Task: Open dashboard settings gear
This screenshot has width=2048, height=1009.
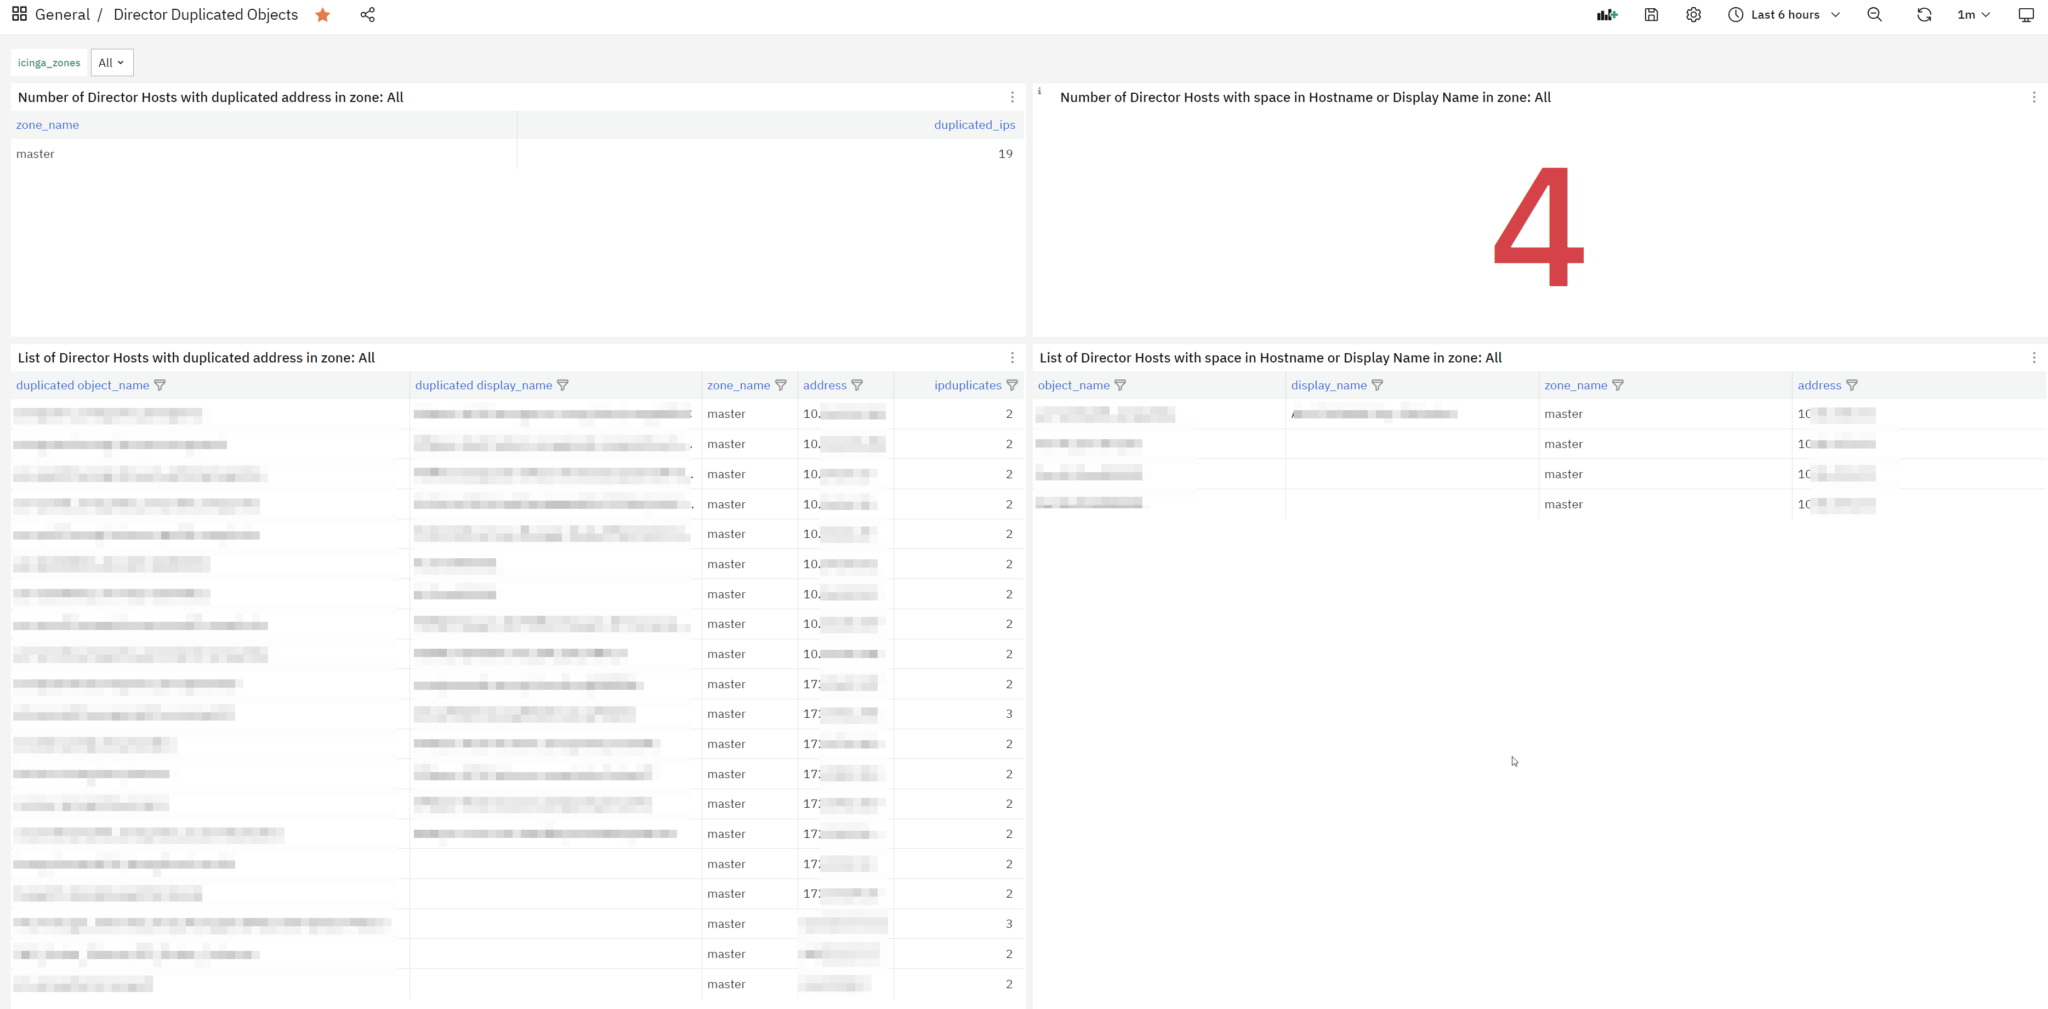Action: 1693,15
